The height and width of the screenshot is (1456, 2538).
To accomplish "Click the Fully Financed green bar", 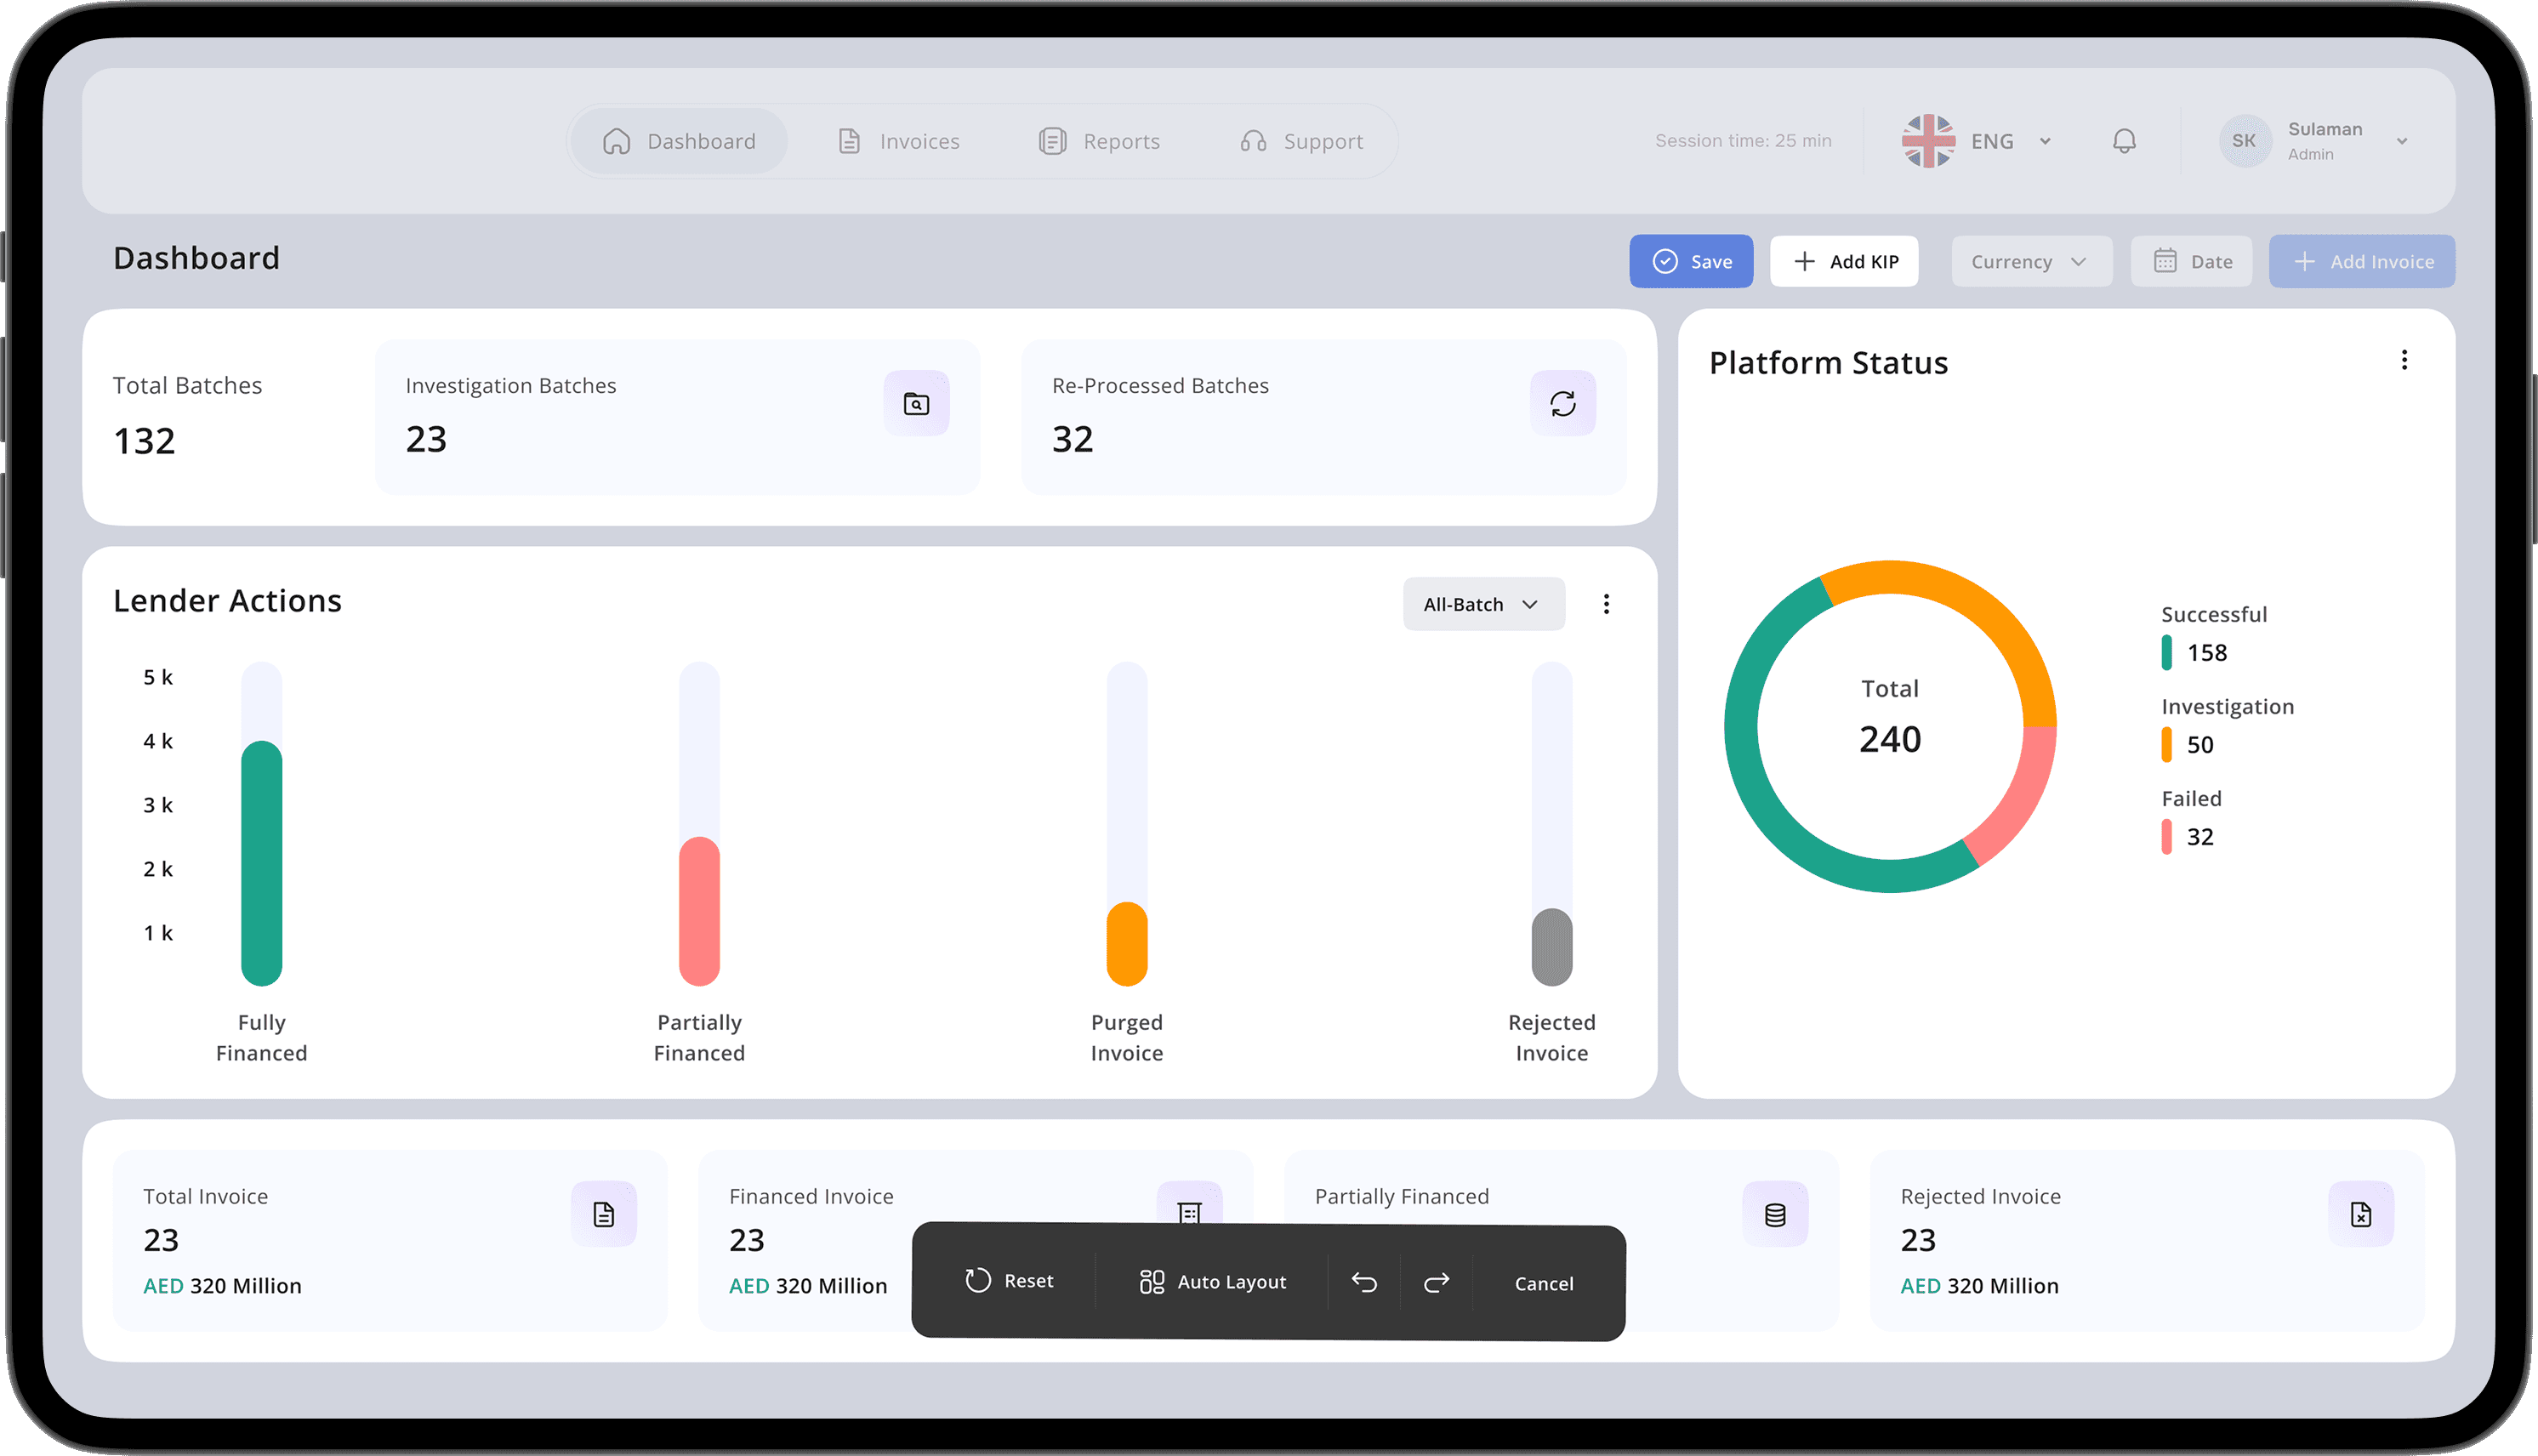I will coord(262,862).
